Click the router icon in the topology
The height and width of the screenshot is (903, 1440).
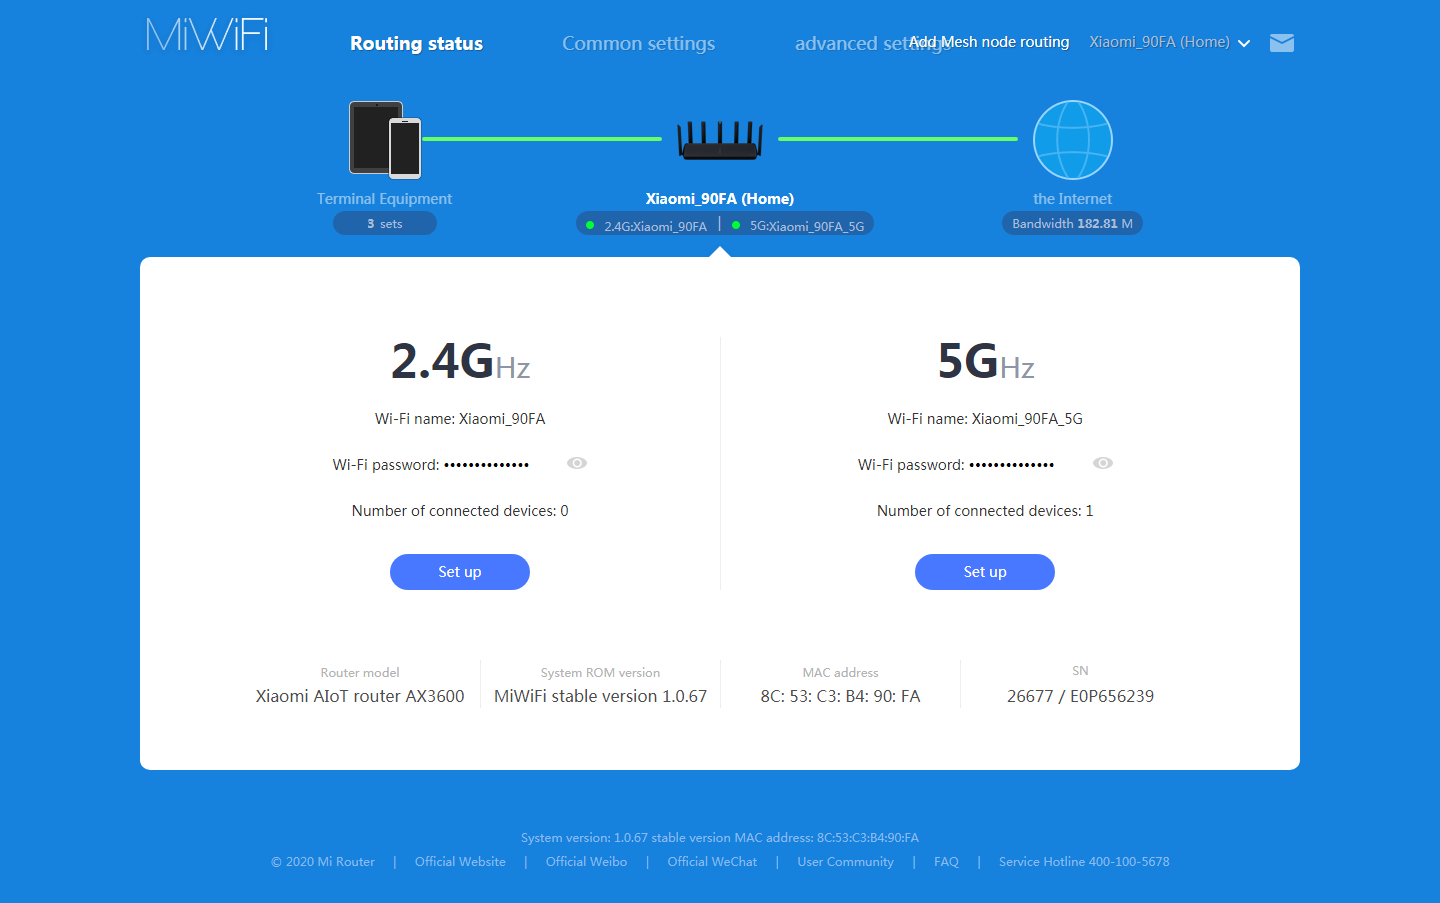720,139
